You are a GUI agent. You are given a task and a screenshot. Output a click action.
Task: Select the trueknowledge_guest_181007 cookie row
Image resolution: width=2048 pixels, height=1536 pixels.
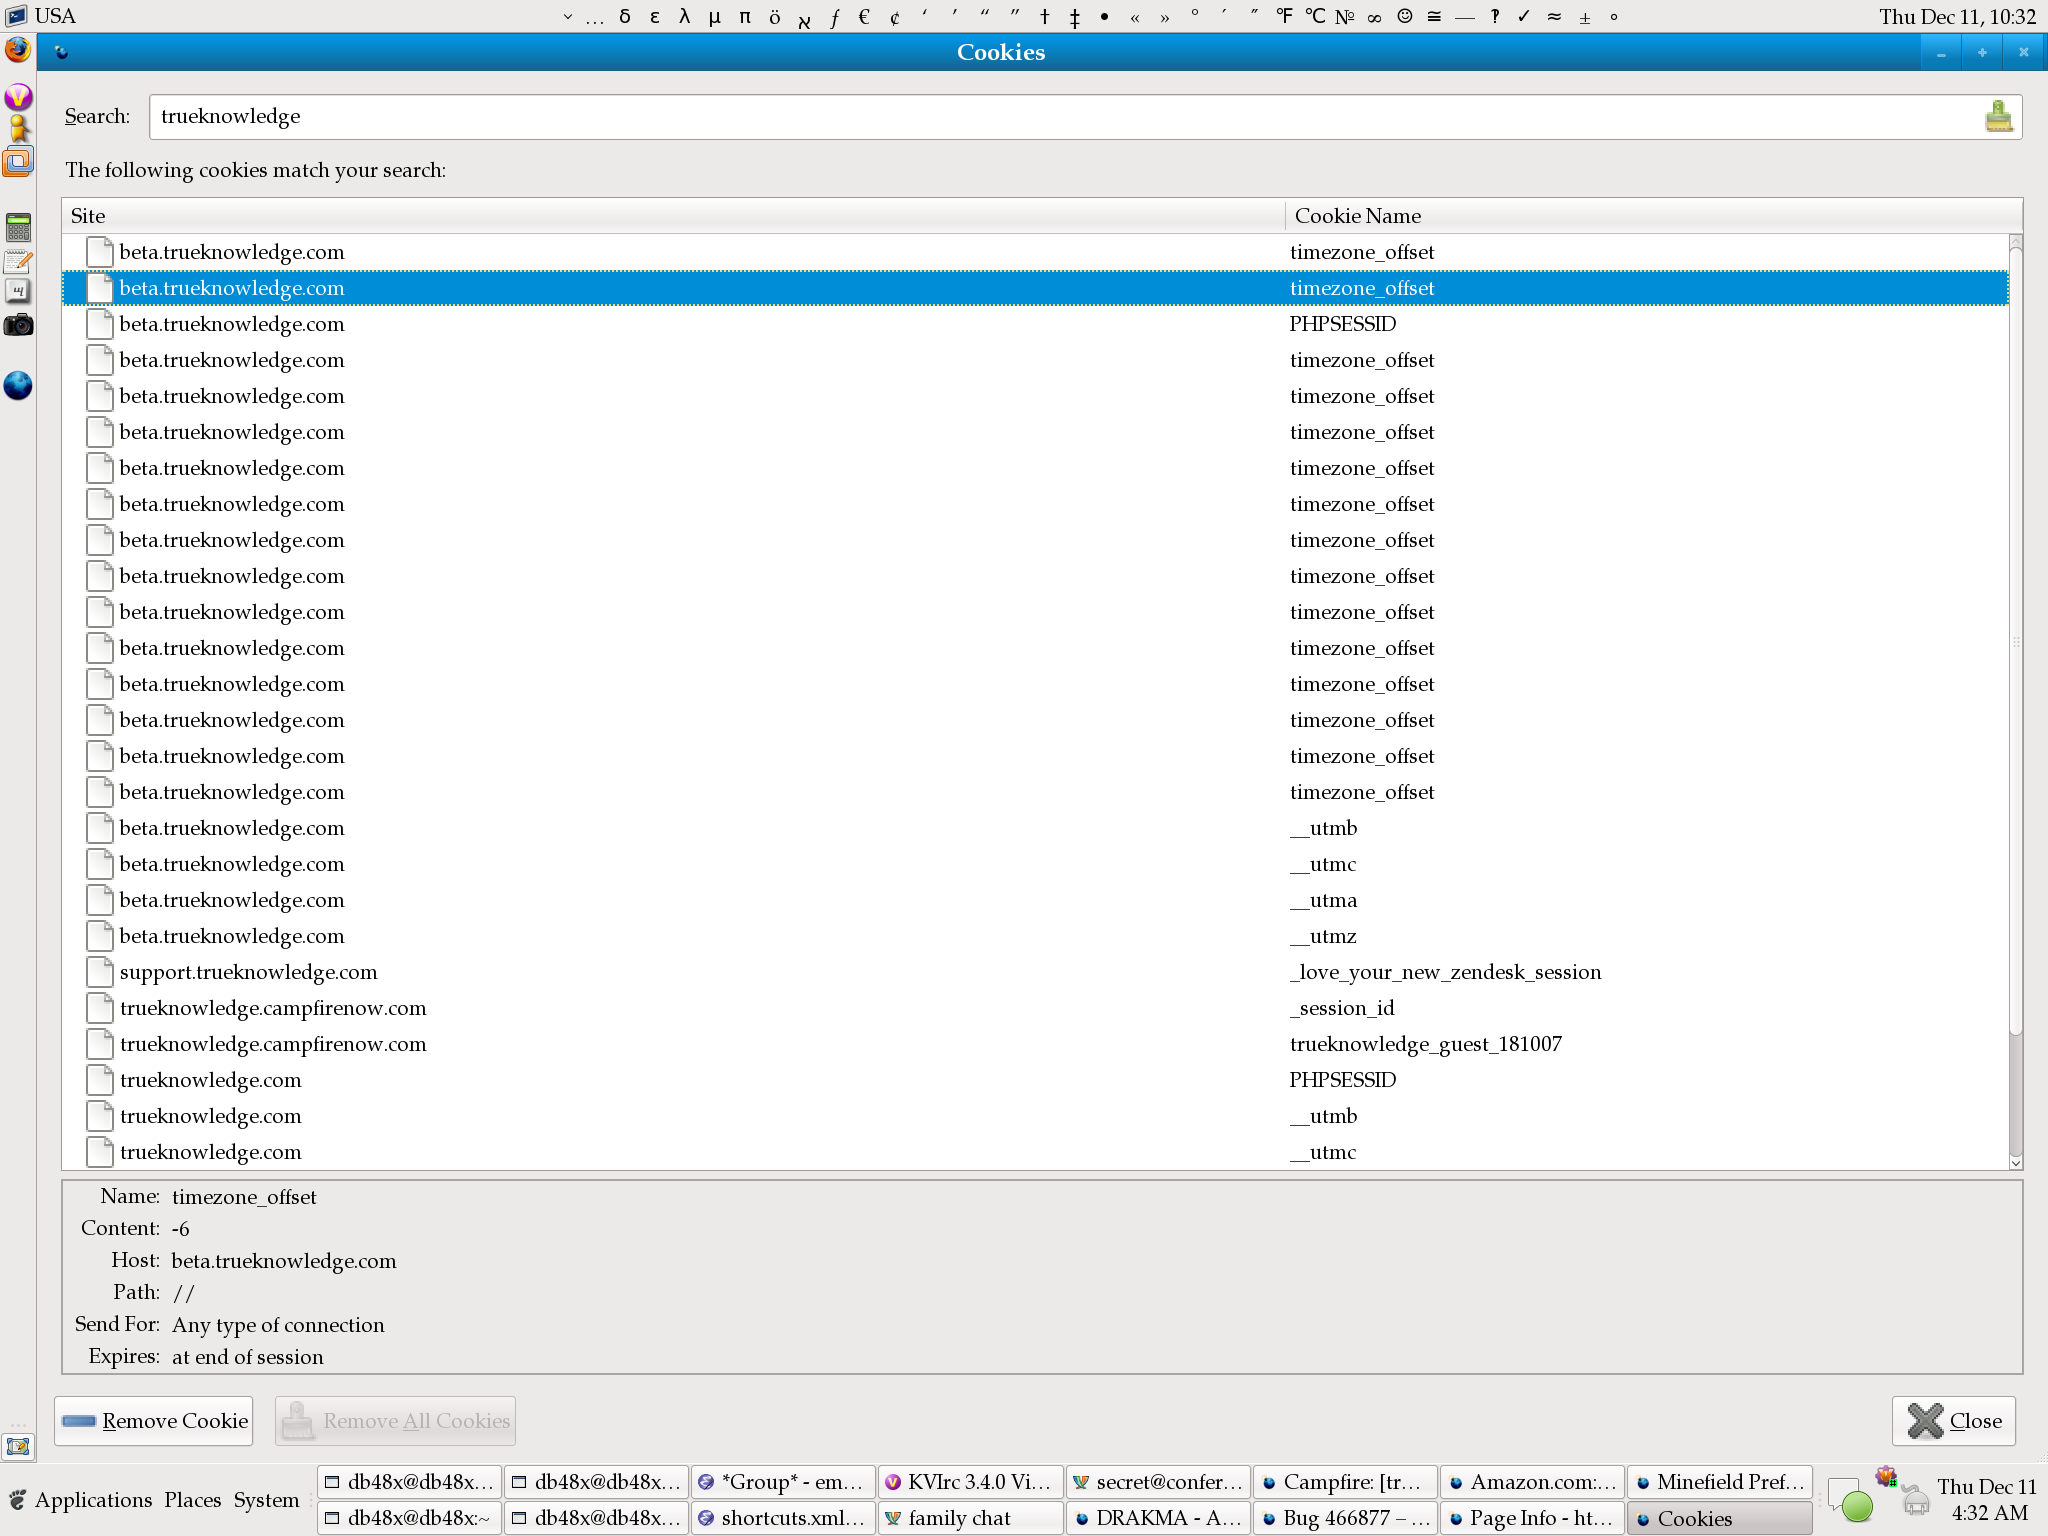(x=1035, y=1044)
